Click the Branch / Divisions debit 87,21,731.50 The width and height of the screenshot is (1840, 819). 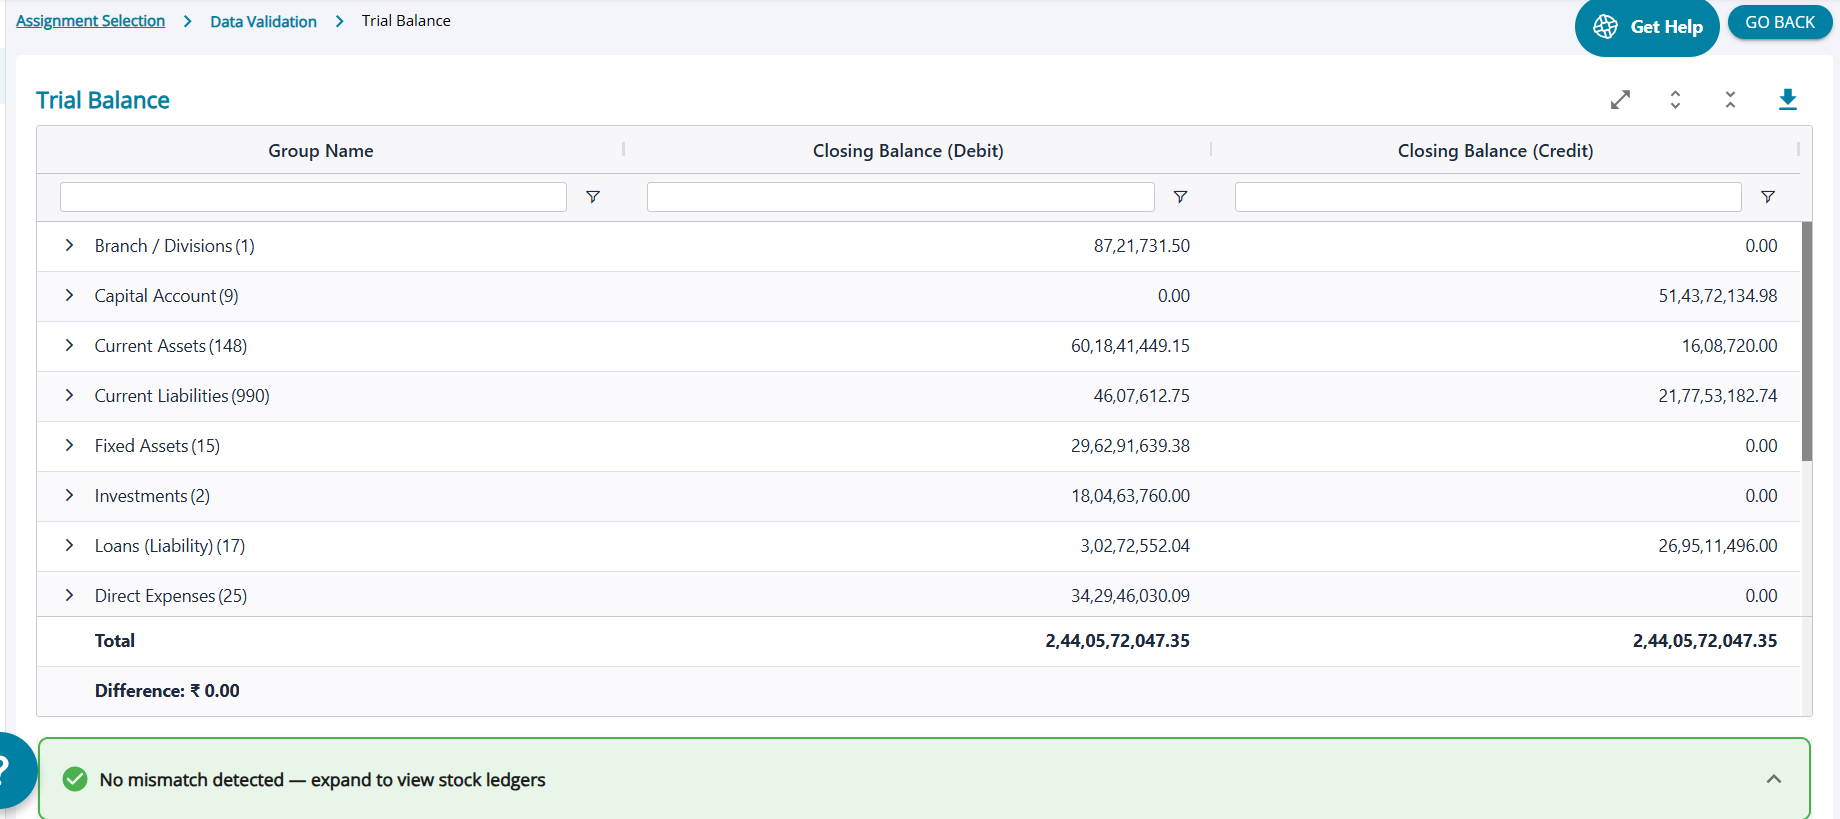pos(1142,246)
